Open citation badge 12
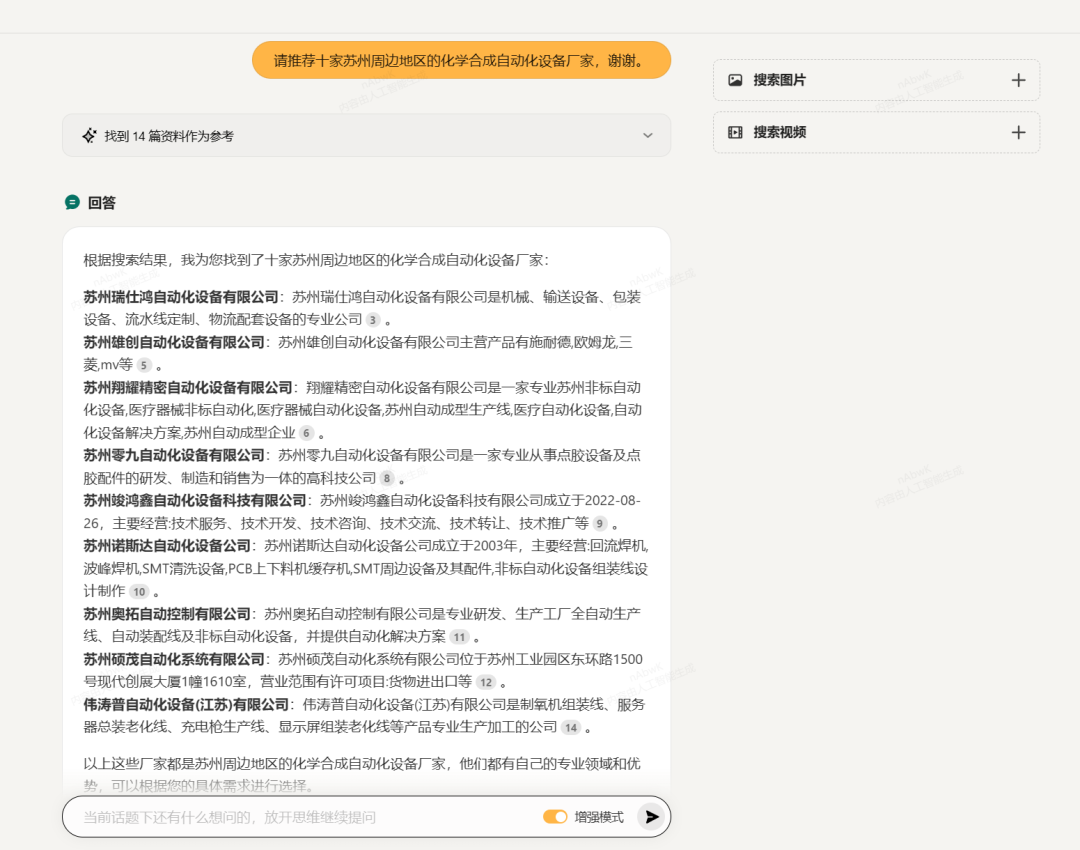Image resolution: width=1080 pixels, height=850 pixels. tap(486, 682)
